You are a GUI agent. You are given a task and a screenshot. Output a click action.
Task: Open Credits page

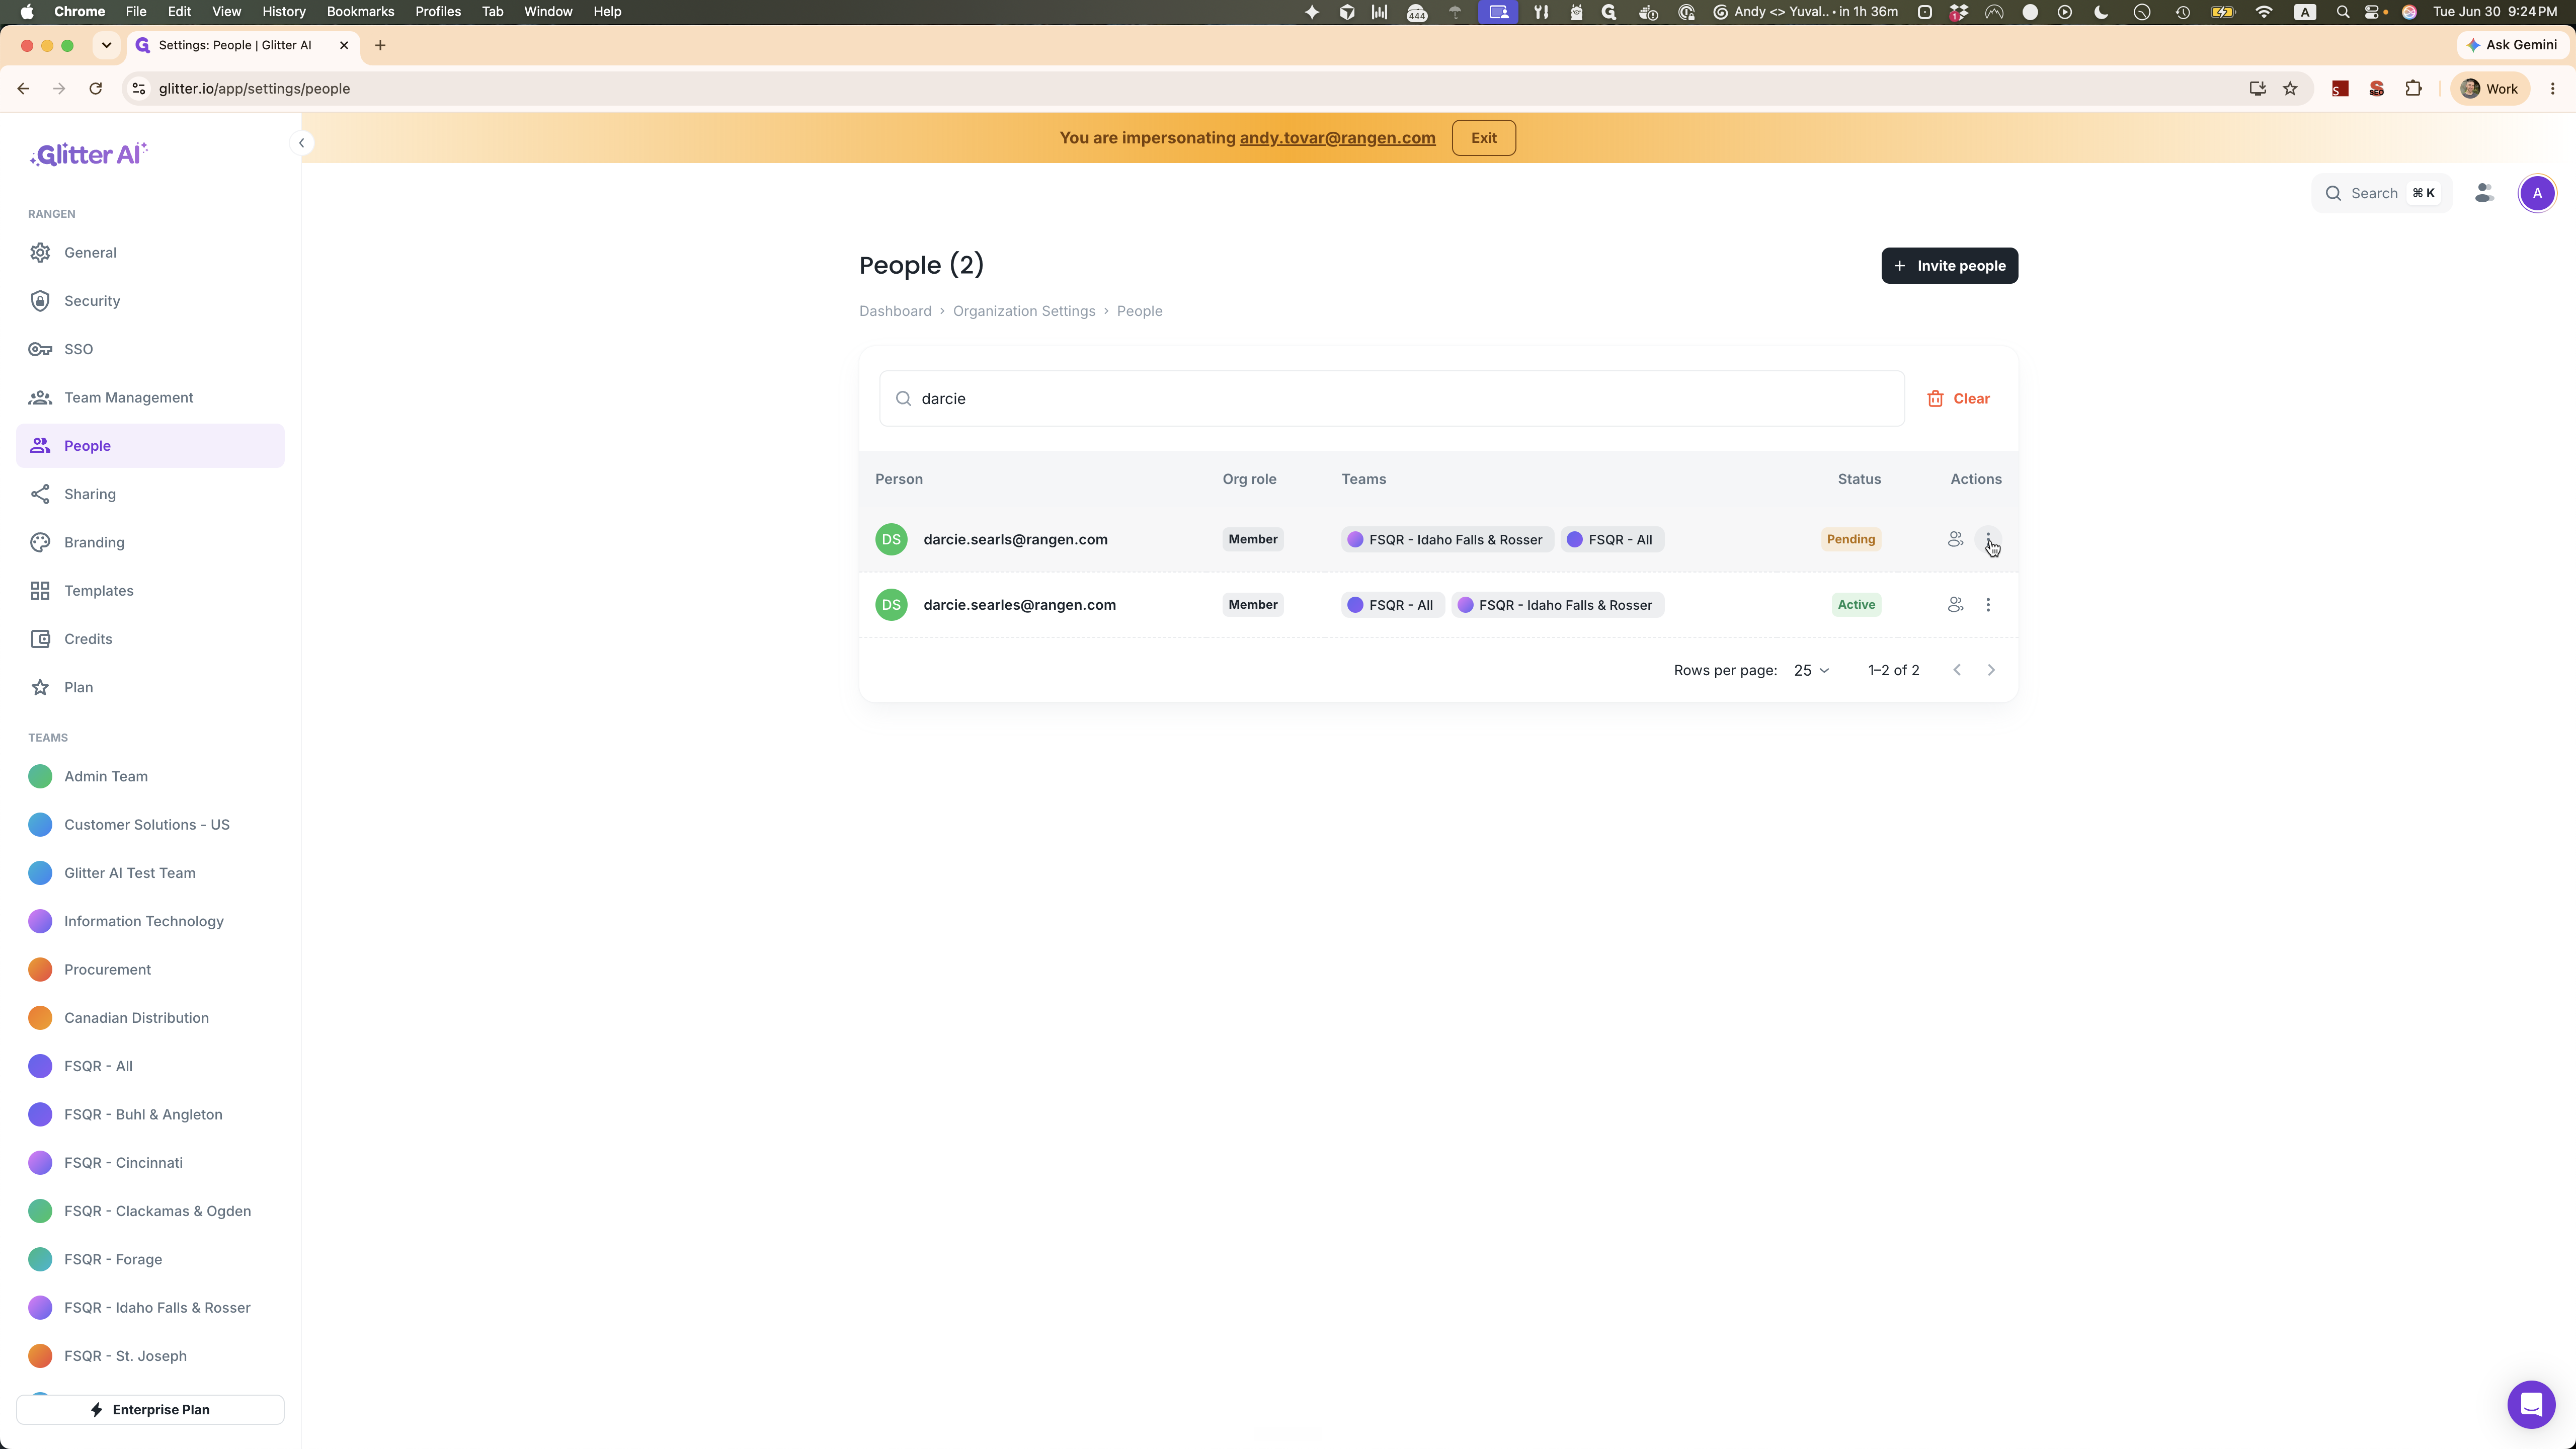[150, 639]
